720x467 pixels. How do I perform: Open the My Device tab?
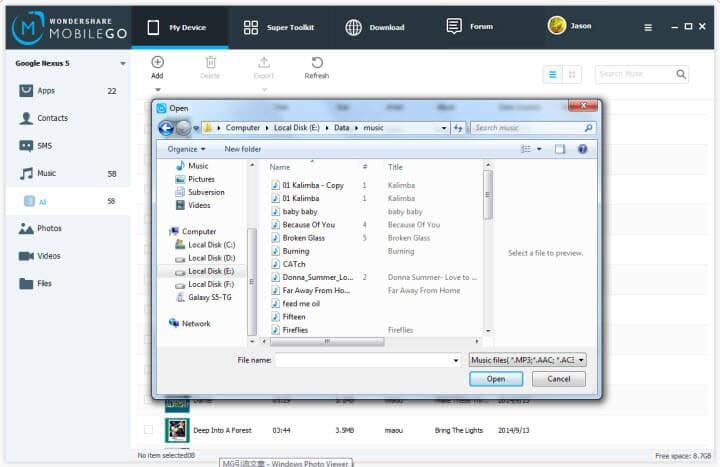(x=180, y=28)
